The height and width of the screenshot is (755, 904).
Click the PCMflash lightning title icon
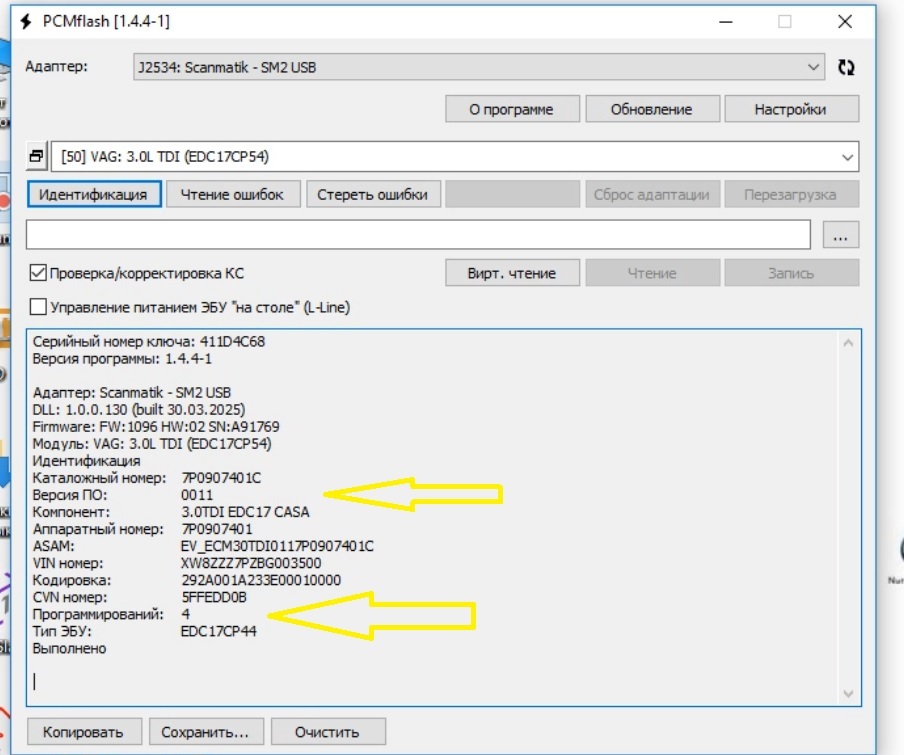pos(25,22)
